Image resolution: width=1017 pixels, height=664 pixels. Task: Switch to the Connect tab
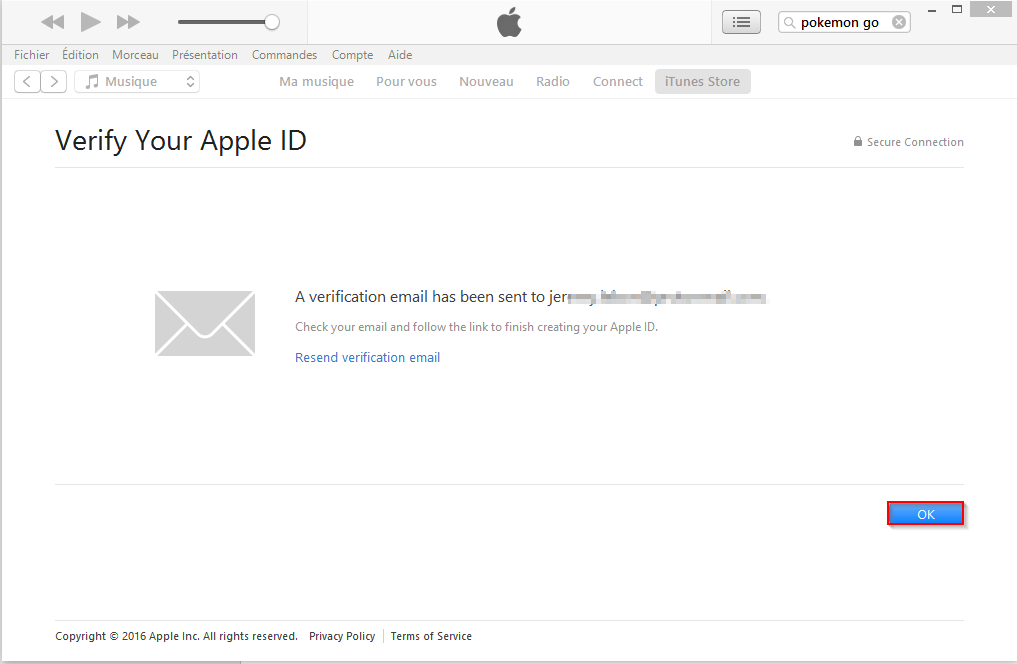617,82
